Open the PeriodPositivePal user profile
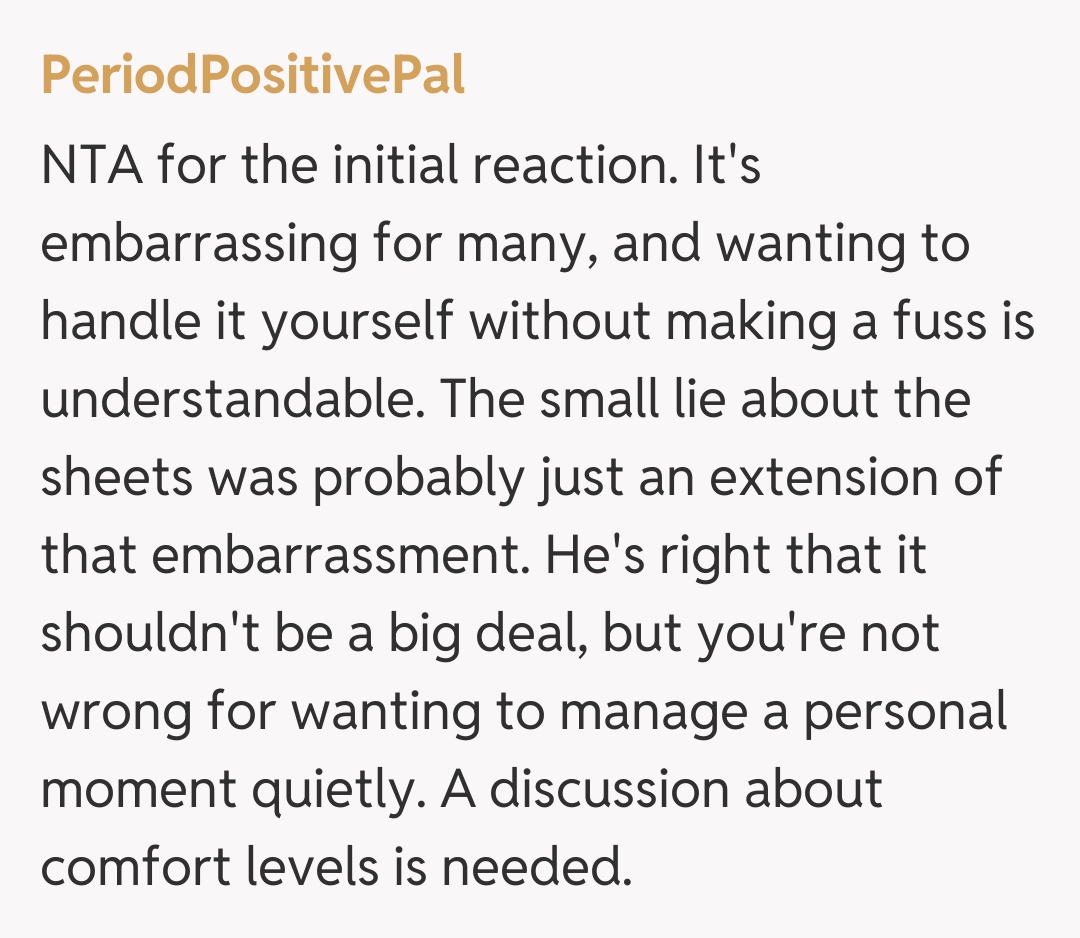Image resolution: width=1080 pixels, height=938 pixels. pos(253,77)
